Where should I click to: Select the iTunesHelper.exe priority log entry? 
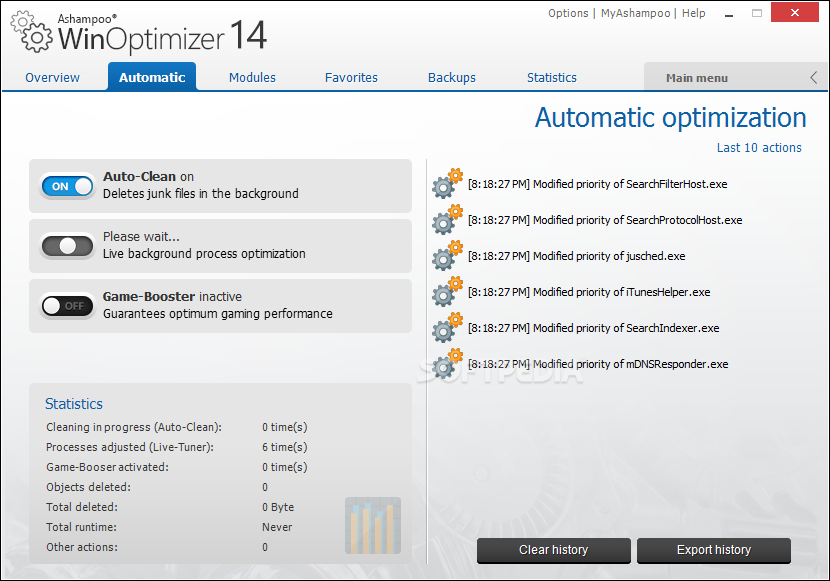click(589, 292)
